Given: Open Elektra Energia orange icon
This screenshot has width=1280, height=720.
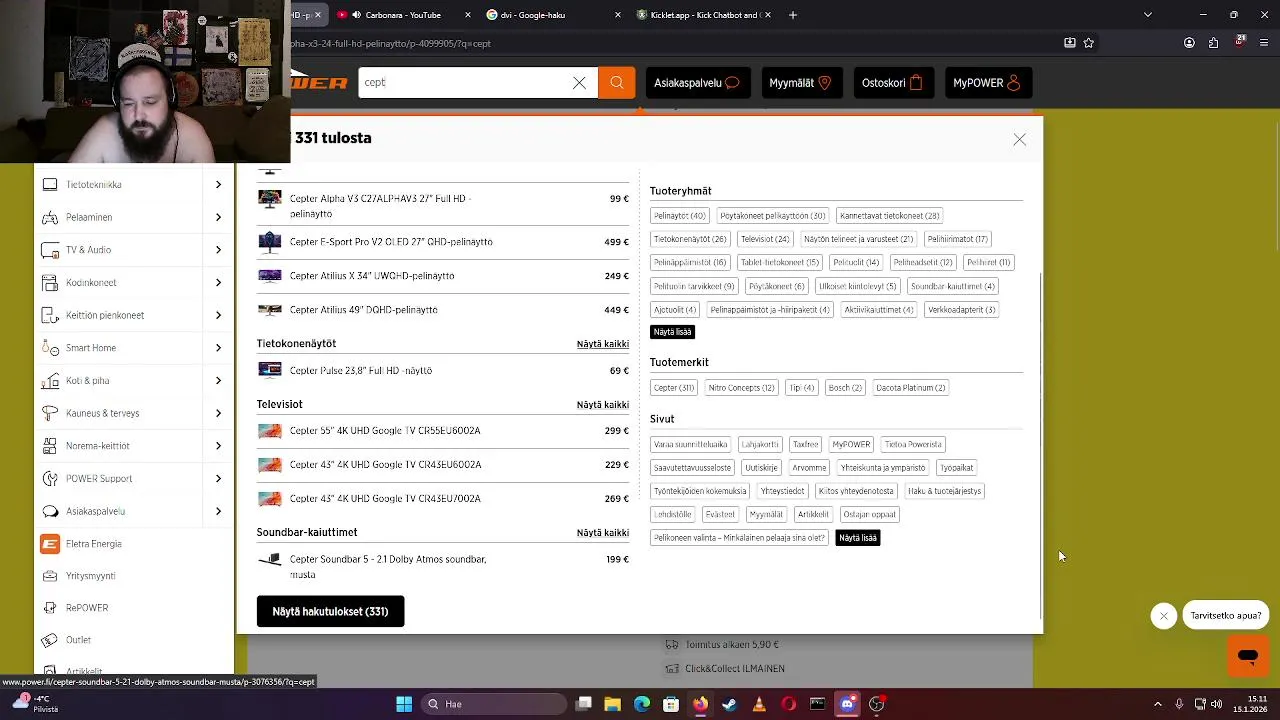Looking at the screenshot, I should click(x=50, y=544).
